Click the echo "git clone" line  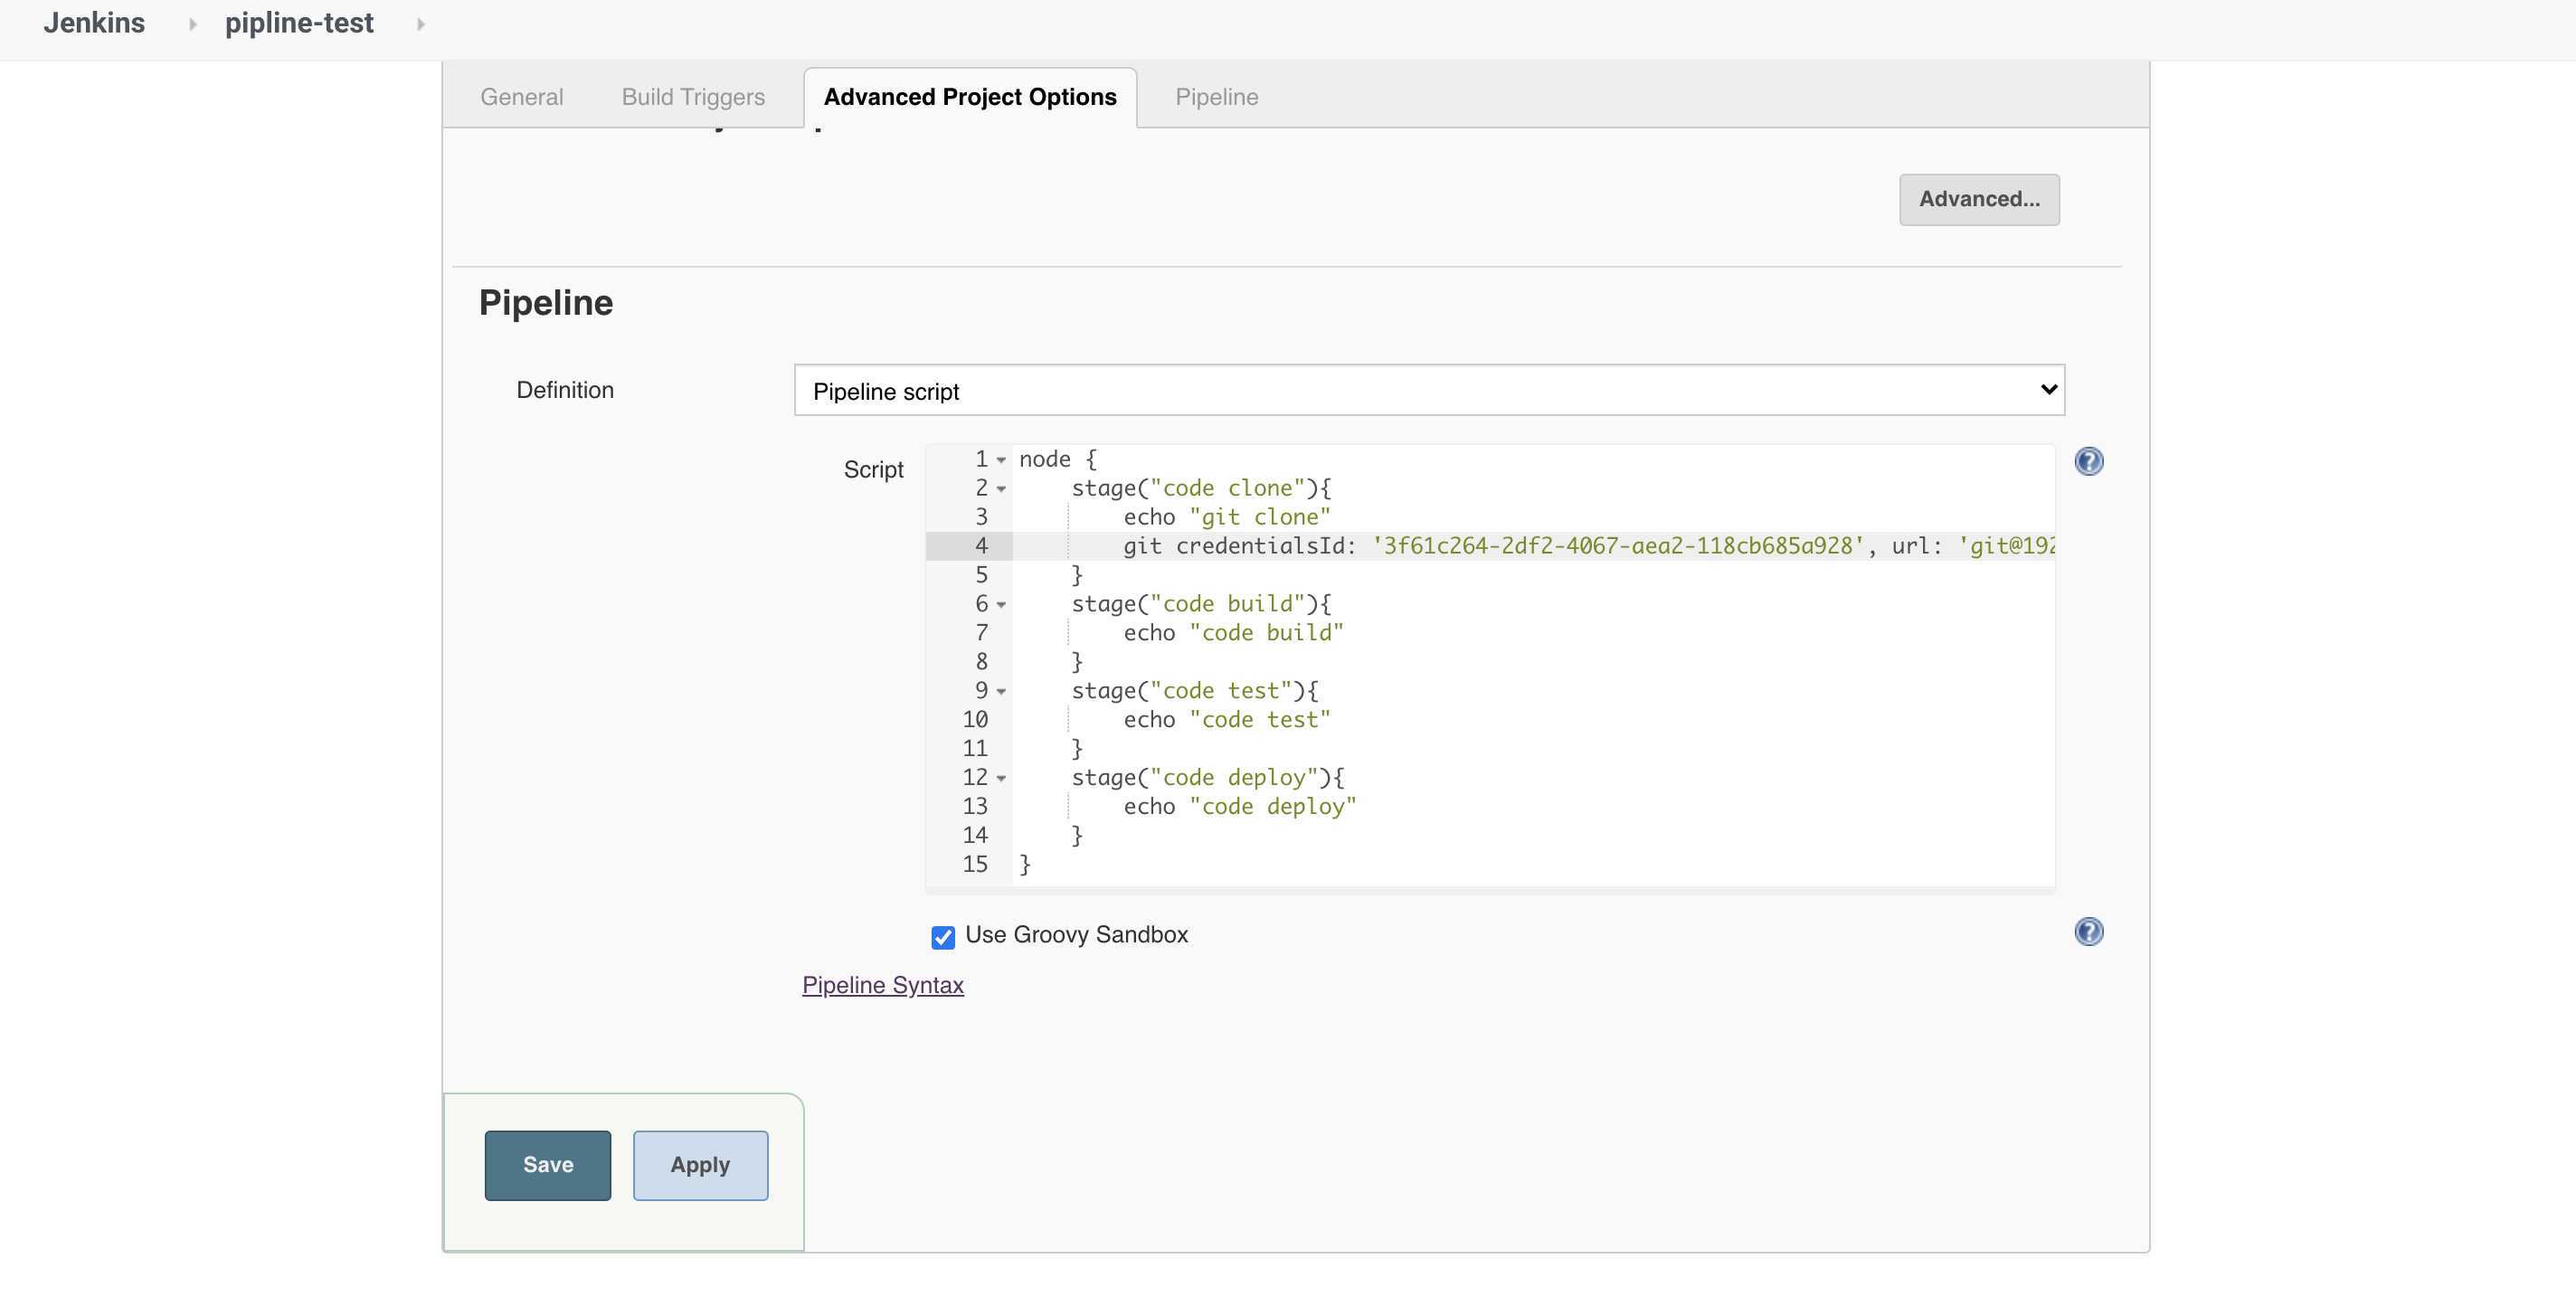pos(1227,517)
